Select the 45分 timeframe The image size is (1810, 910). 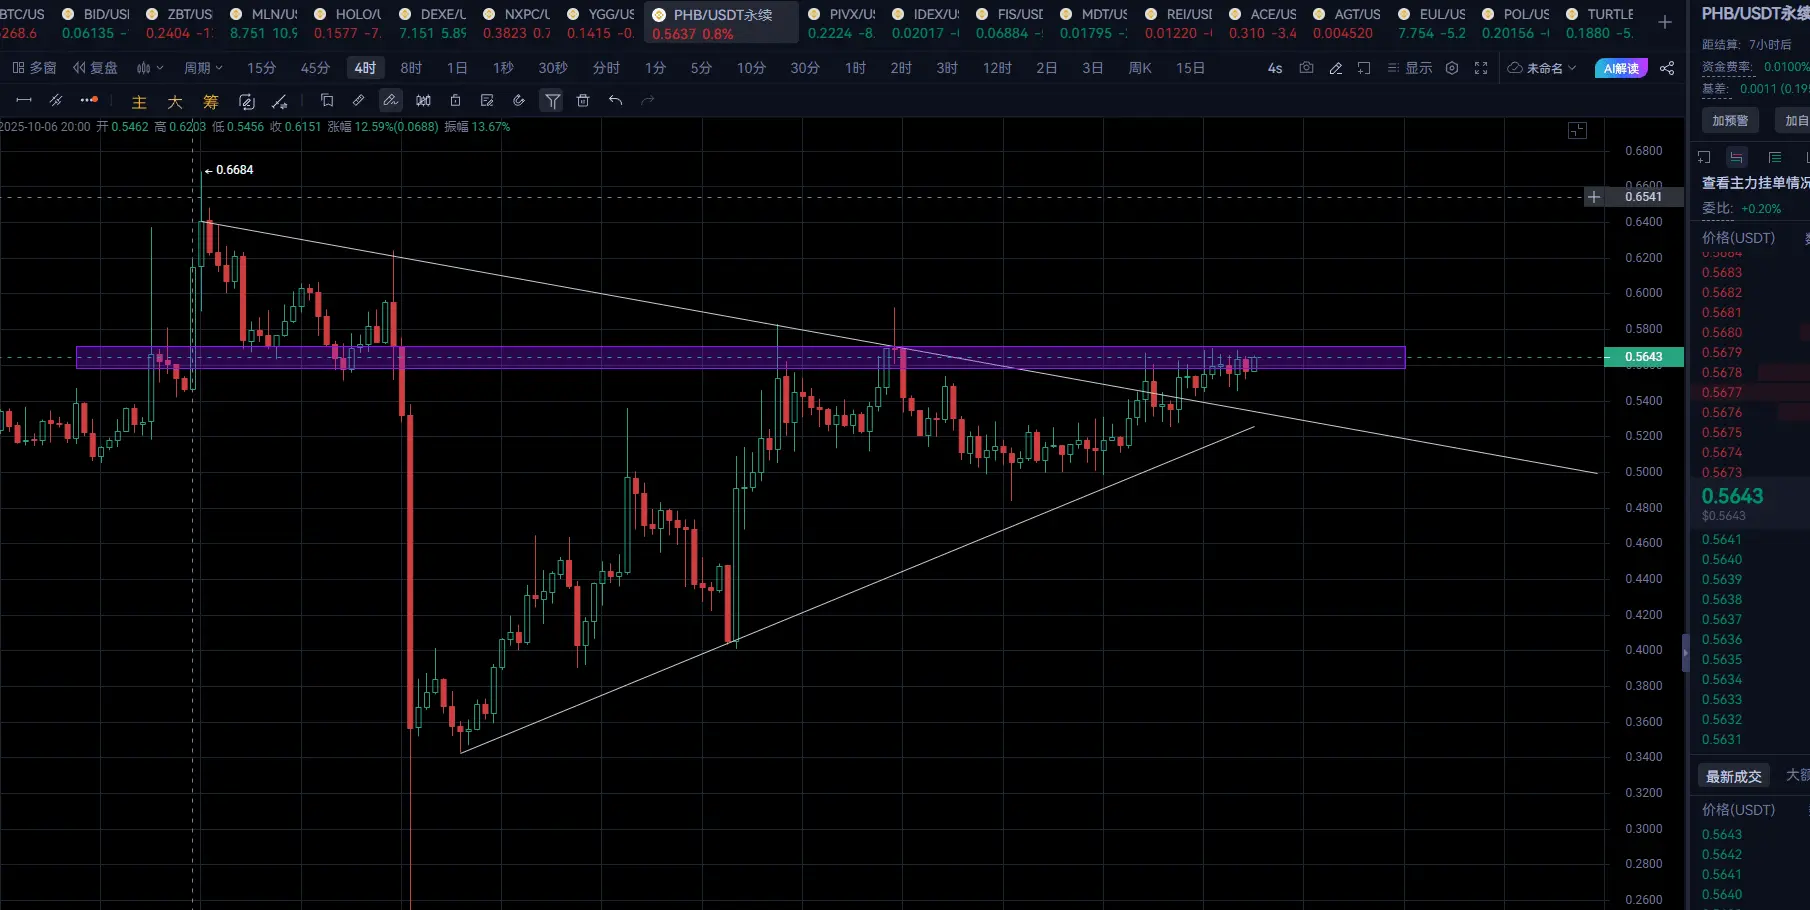click(x=315, y=68)
